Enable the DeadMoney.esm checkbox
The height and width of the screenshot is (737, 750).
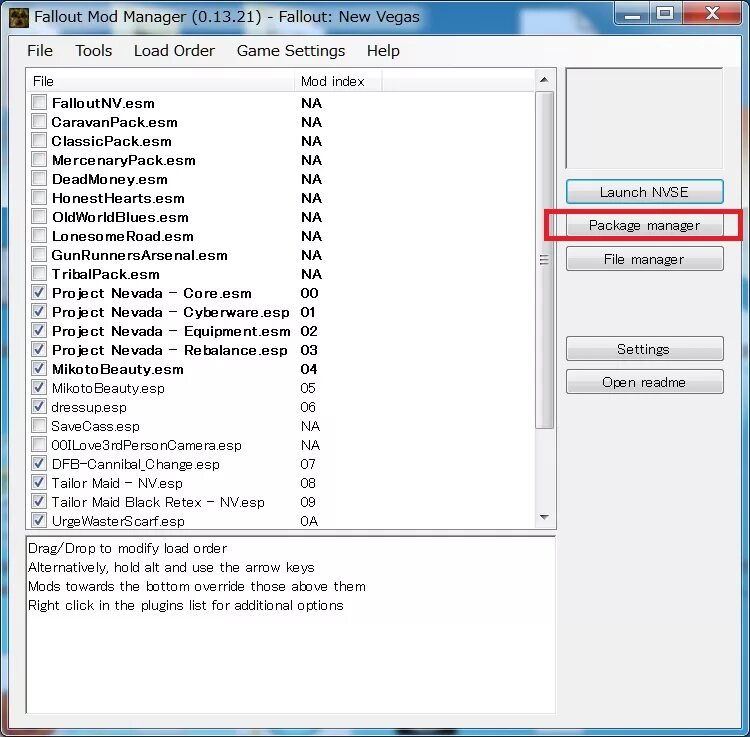[39, 178]
